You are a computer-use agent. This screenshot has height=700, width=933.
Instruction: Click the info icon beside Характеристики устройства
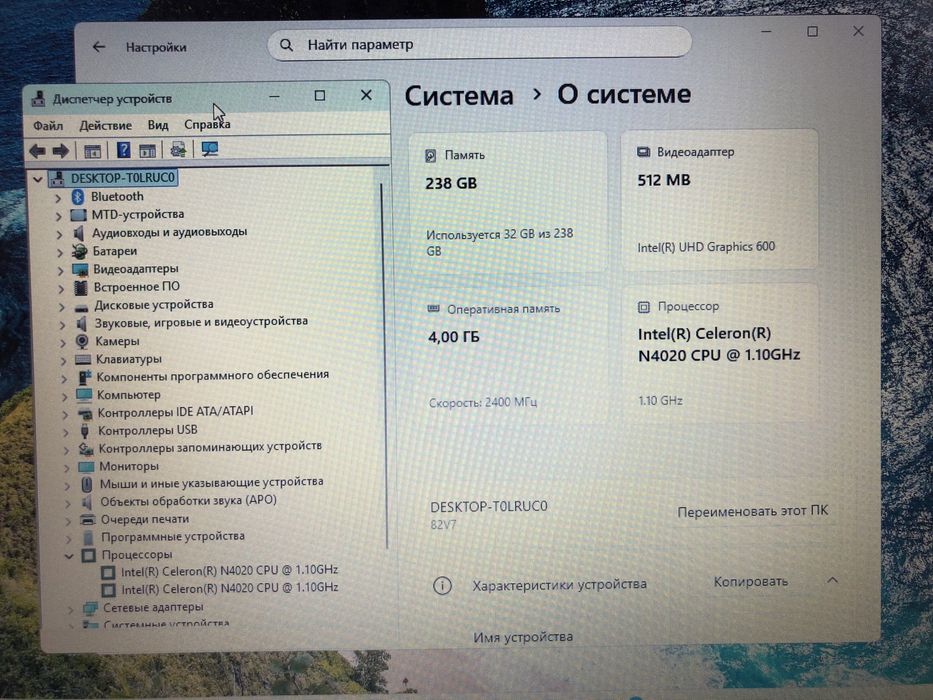click(442, 586)
